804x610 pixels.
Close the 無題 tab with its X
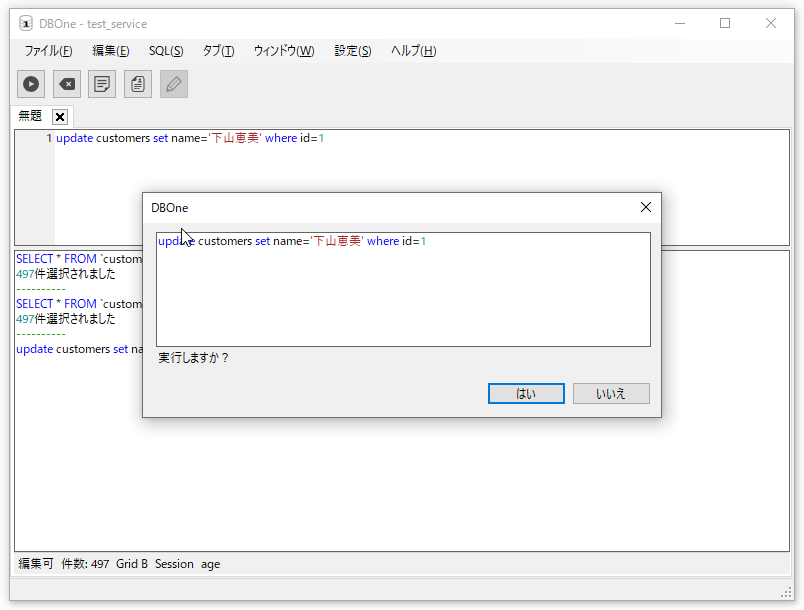(x=60, y=117)
